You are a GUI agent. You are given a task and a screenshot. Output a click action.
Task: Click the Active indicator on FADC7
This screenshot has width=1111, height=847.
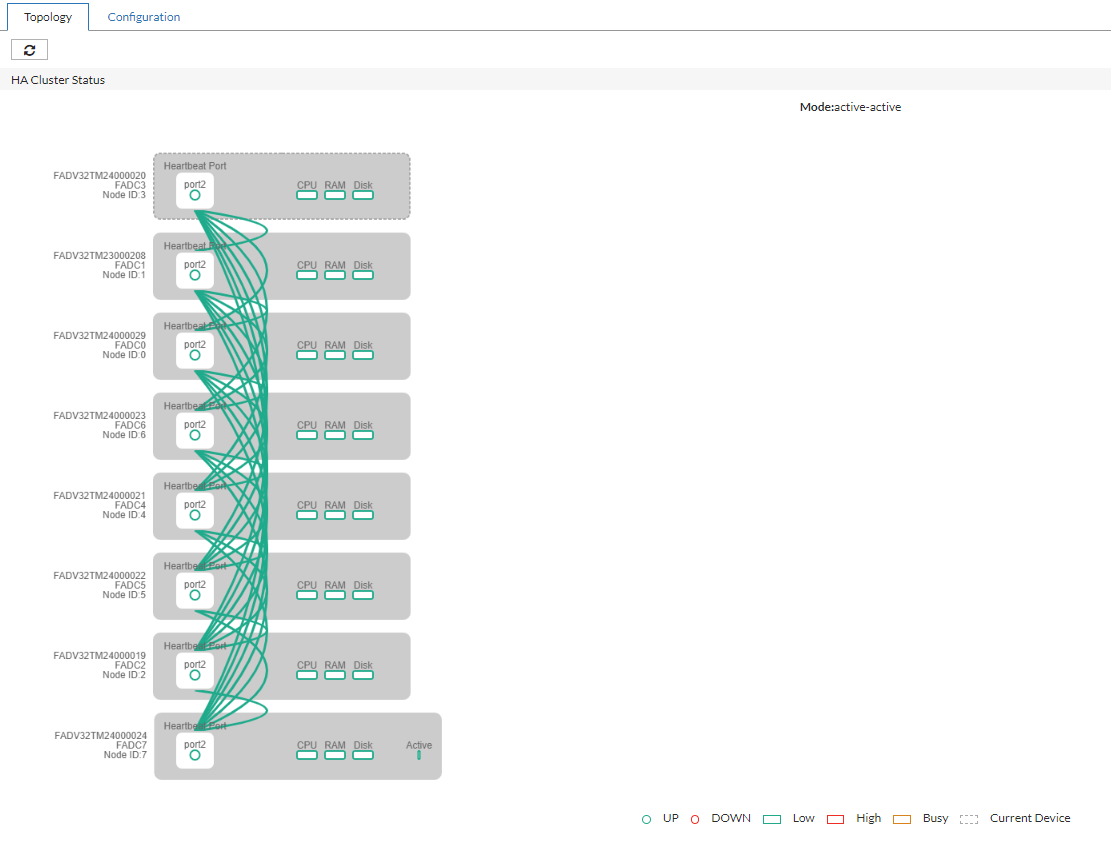[x=419, y=756]
